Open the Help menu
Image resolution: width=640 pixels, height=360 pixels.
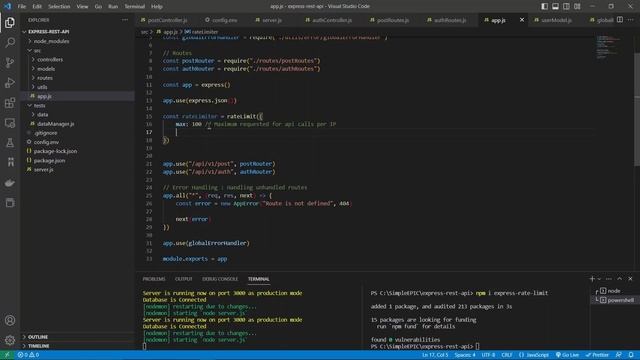click(x=157, y=6)
